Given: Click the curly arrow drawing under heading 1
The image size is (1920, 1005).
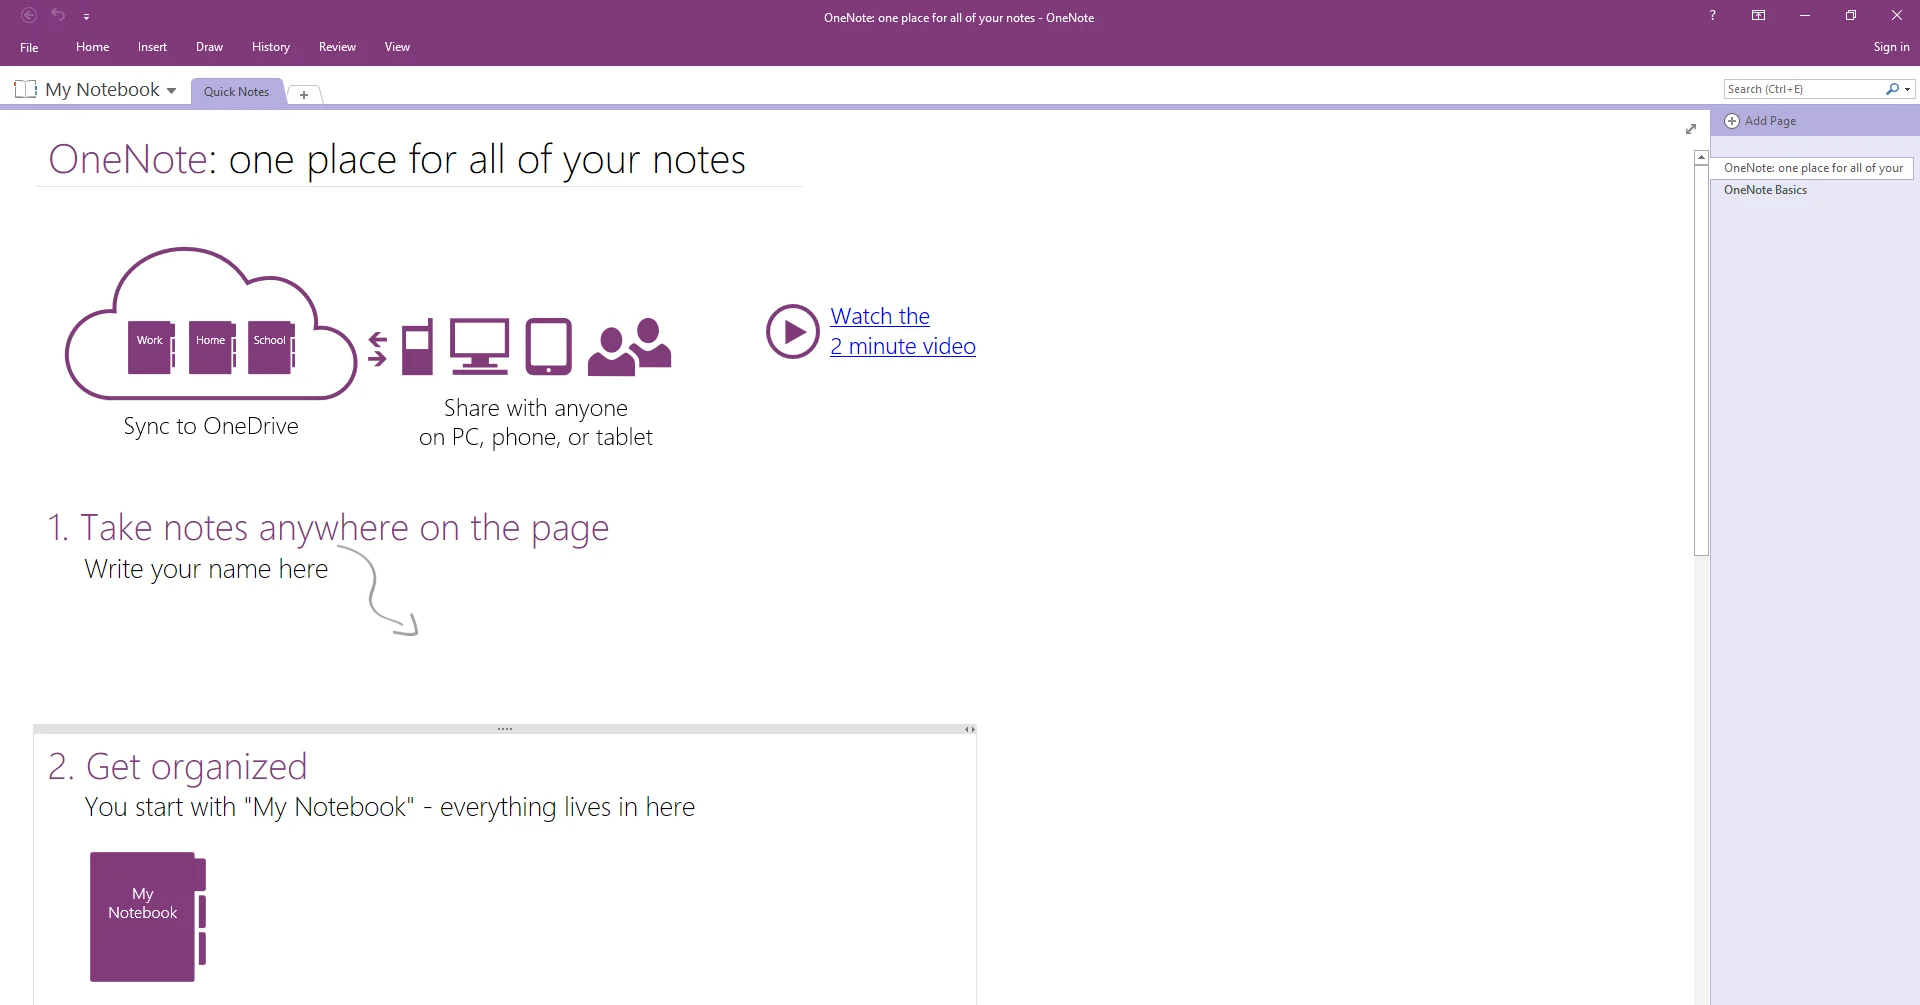Looking at the screenshot, I should click(379, 590).
